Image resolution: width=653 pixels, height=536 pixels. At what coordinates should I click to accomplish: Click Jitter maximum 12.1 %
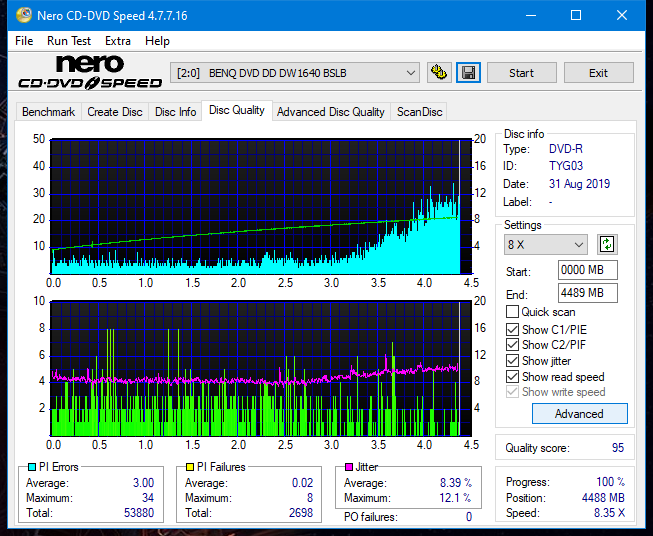(456, 498)
